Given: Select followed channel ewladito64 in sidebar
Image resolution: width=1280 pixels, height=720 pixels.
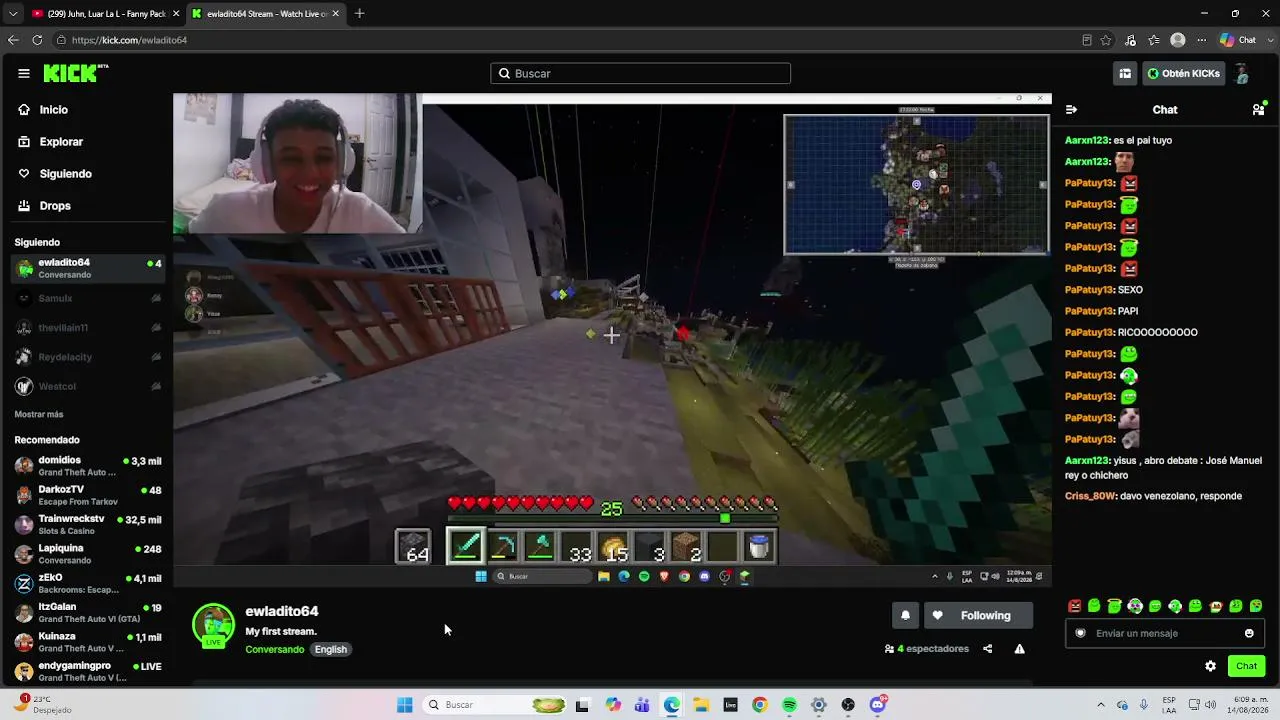Looking at the screenshot, I should 87,269.
